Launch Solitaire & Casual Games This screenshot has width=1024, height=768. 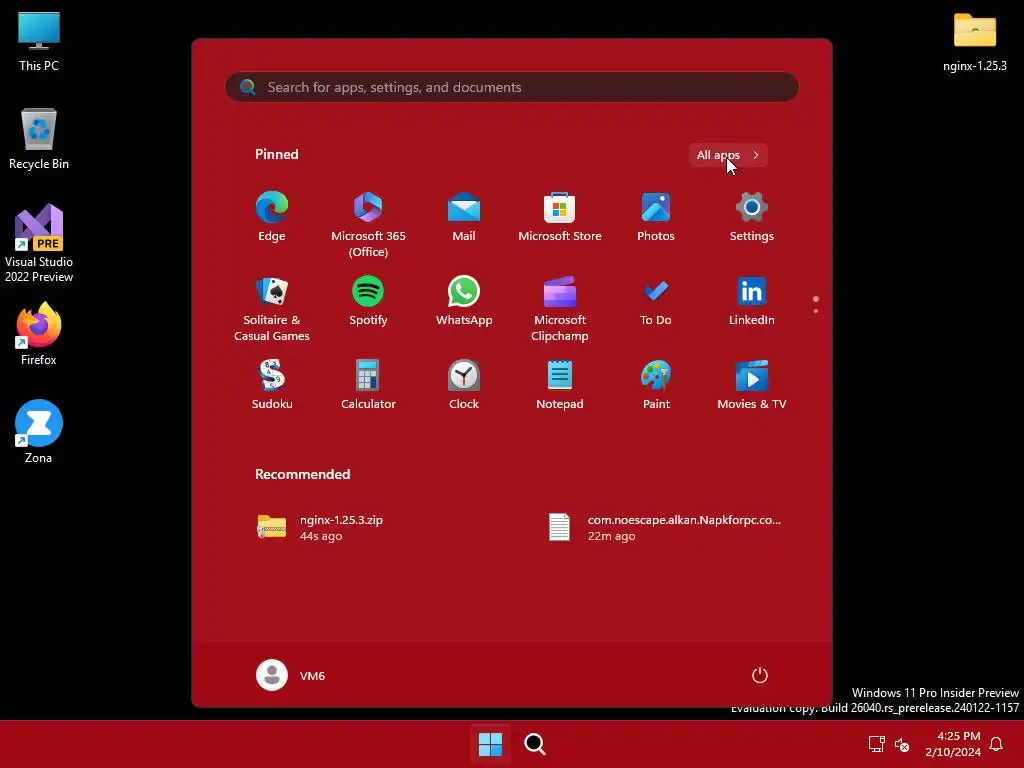[x=272, y=309]
